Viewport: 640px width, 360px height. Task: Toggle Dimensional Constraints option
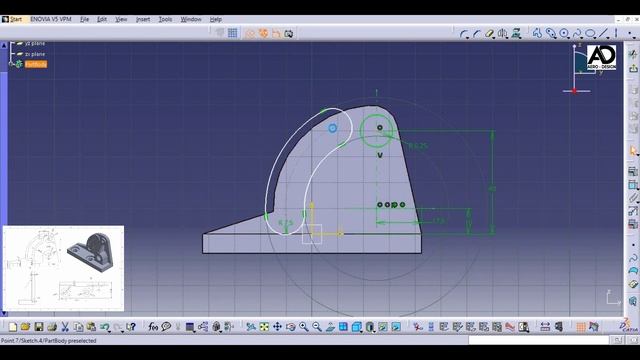276,33
